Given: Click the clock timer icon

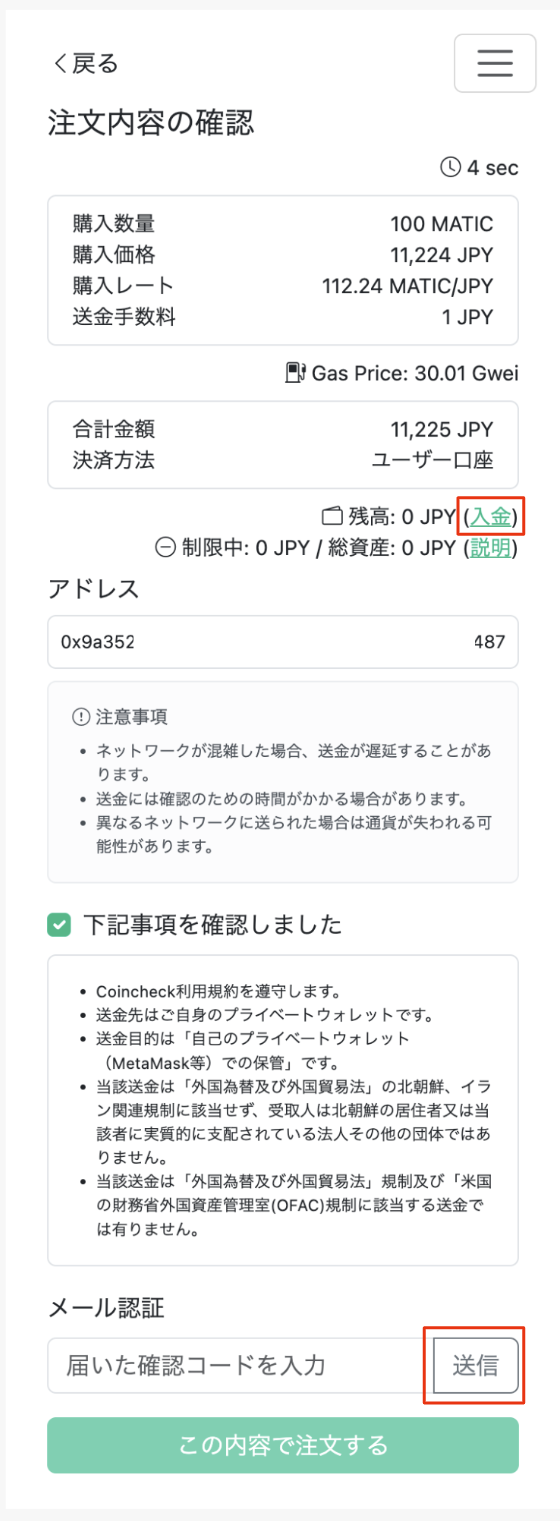Looking at the screenshot, I should (450, 167).
